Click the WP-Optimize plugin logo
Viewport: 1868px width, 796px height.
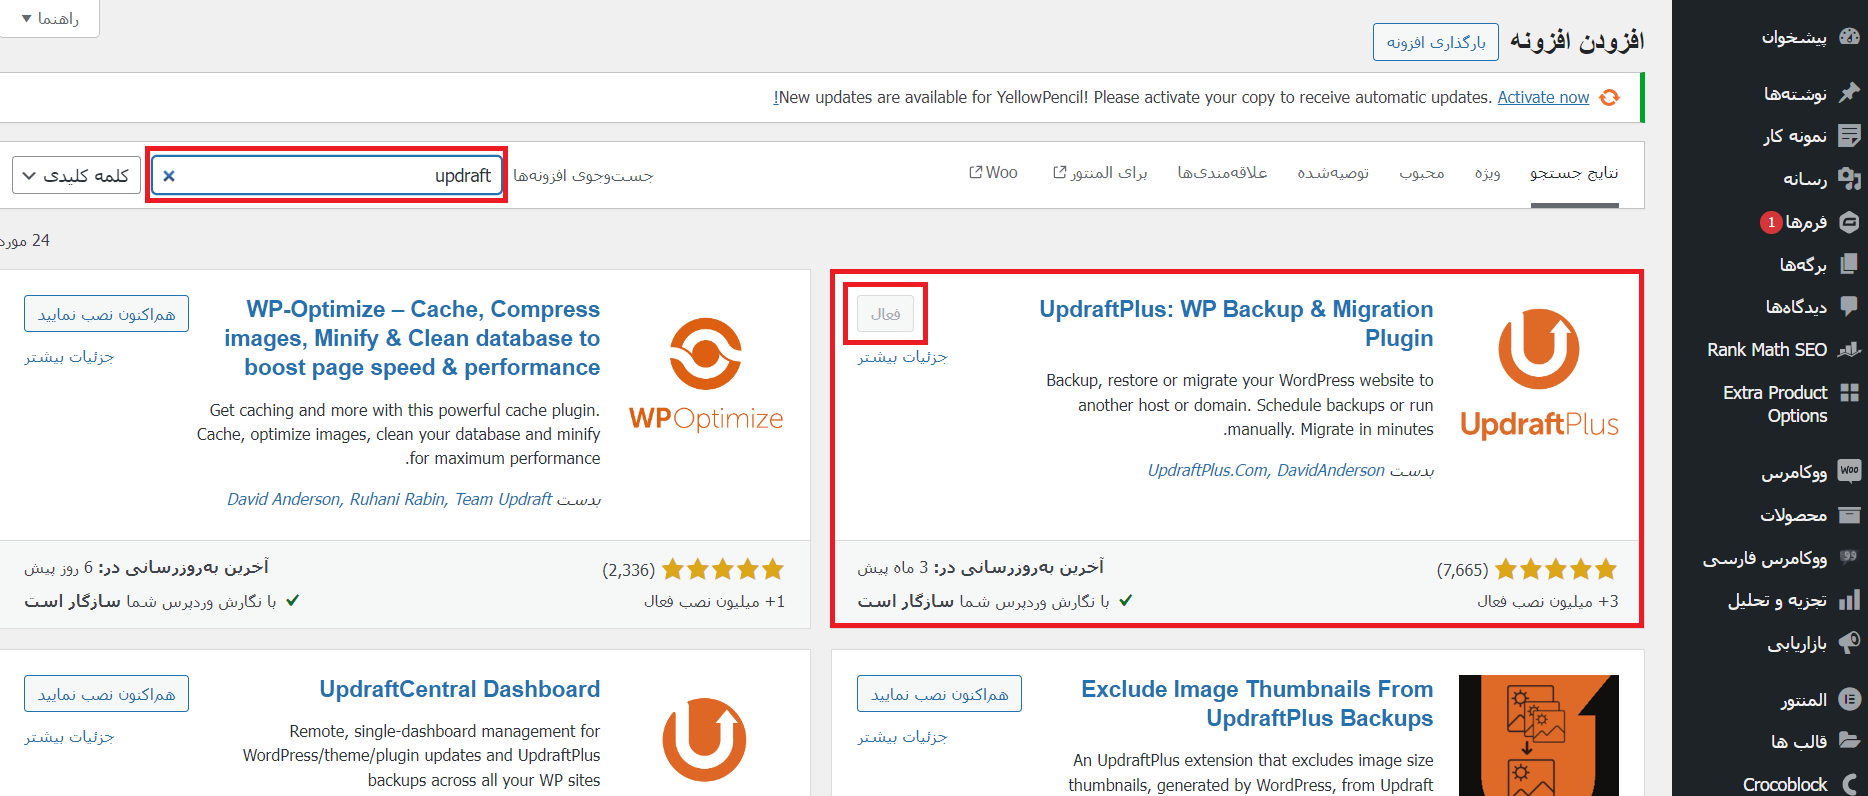coord(706,375)
